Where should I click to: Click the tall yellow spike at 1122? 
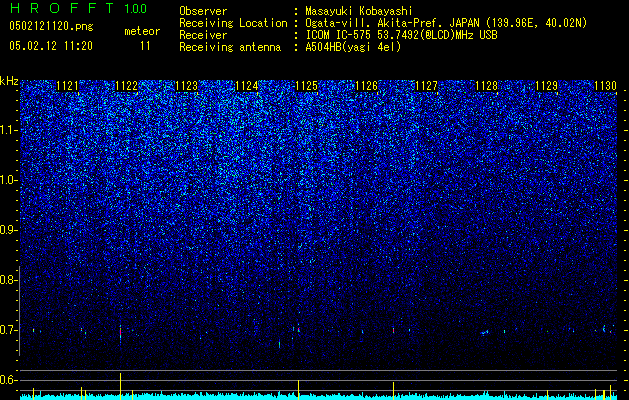(120, 386)
